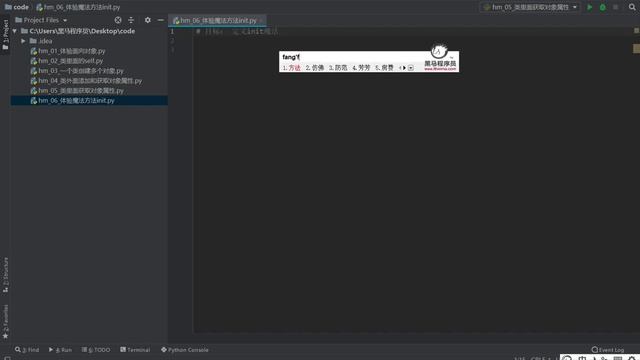This screenshot has width=640, height=360.
Task: Open the Python Console tool window
Action: (184, 350)
